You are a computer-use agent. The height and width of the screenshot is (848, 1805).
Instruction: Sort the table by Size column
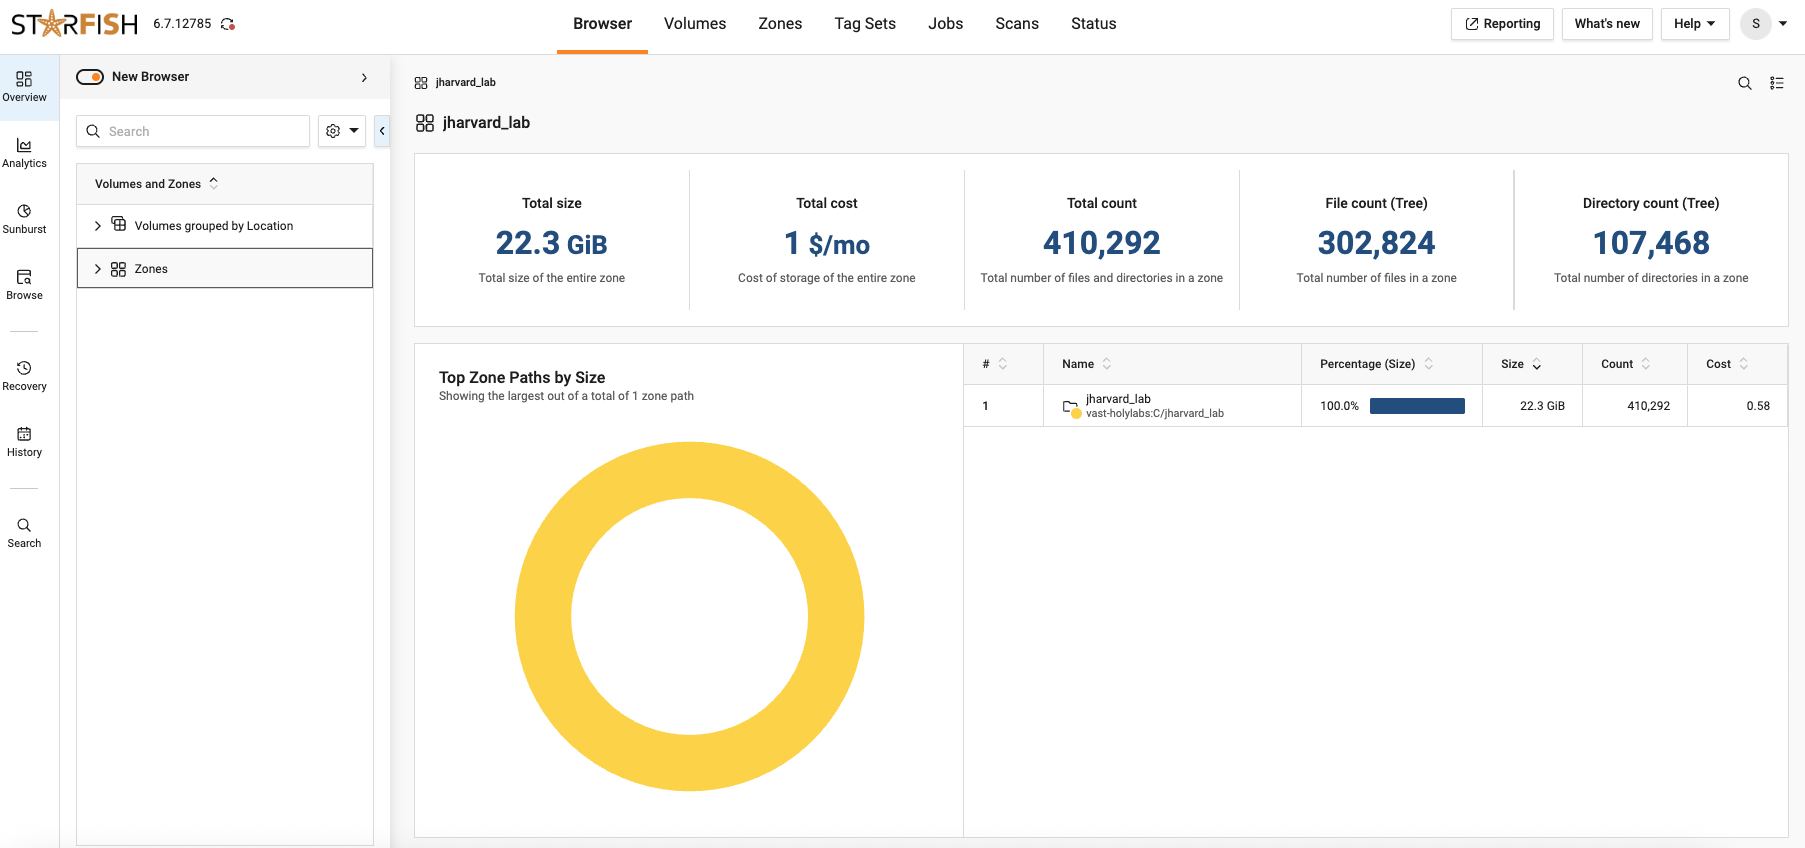1521,364
